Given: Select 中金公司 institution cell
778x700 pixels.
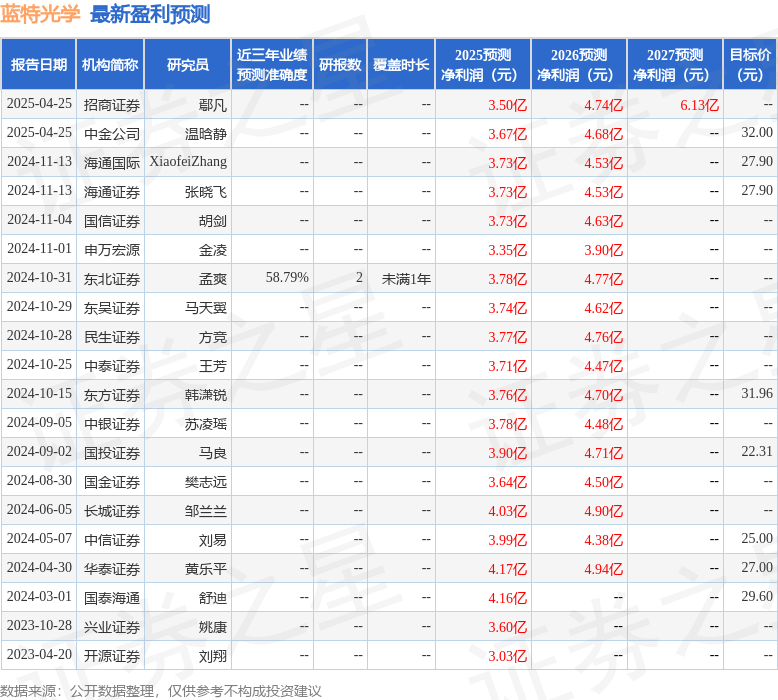Looking at the screenshot, I should [x=112, y=133].
